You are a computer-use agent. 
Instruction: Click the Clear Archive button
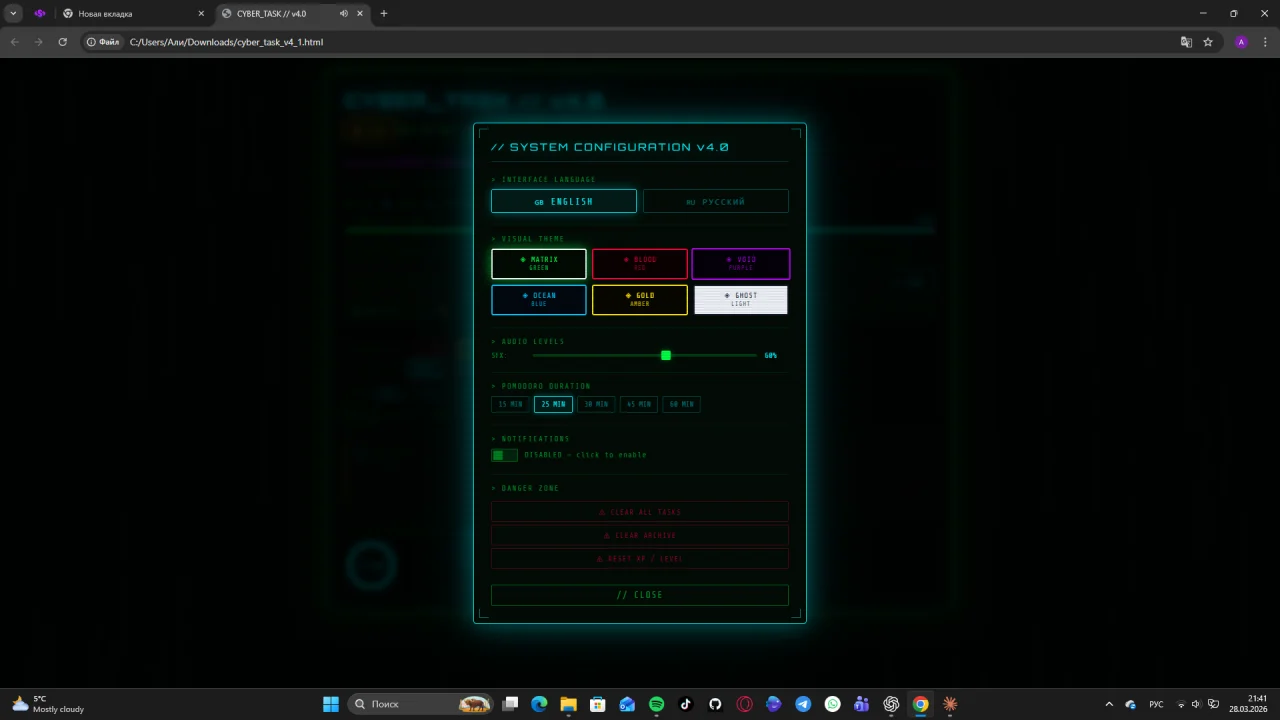[640, 535]
